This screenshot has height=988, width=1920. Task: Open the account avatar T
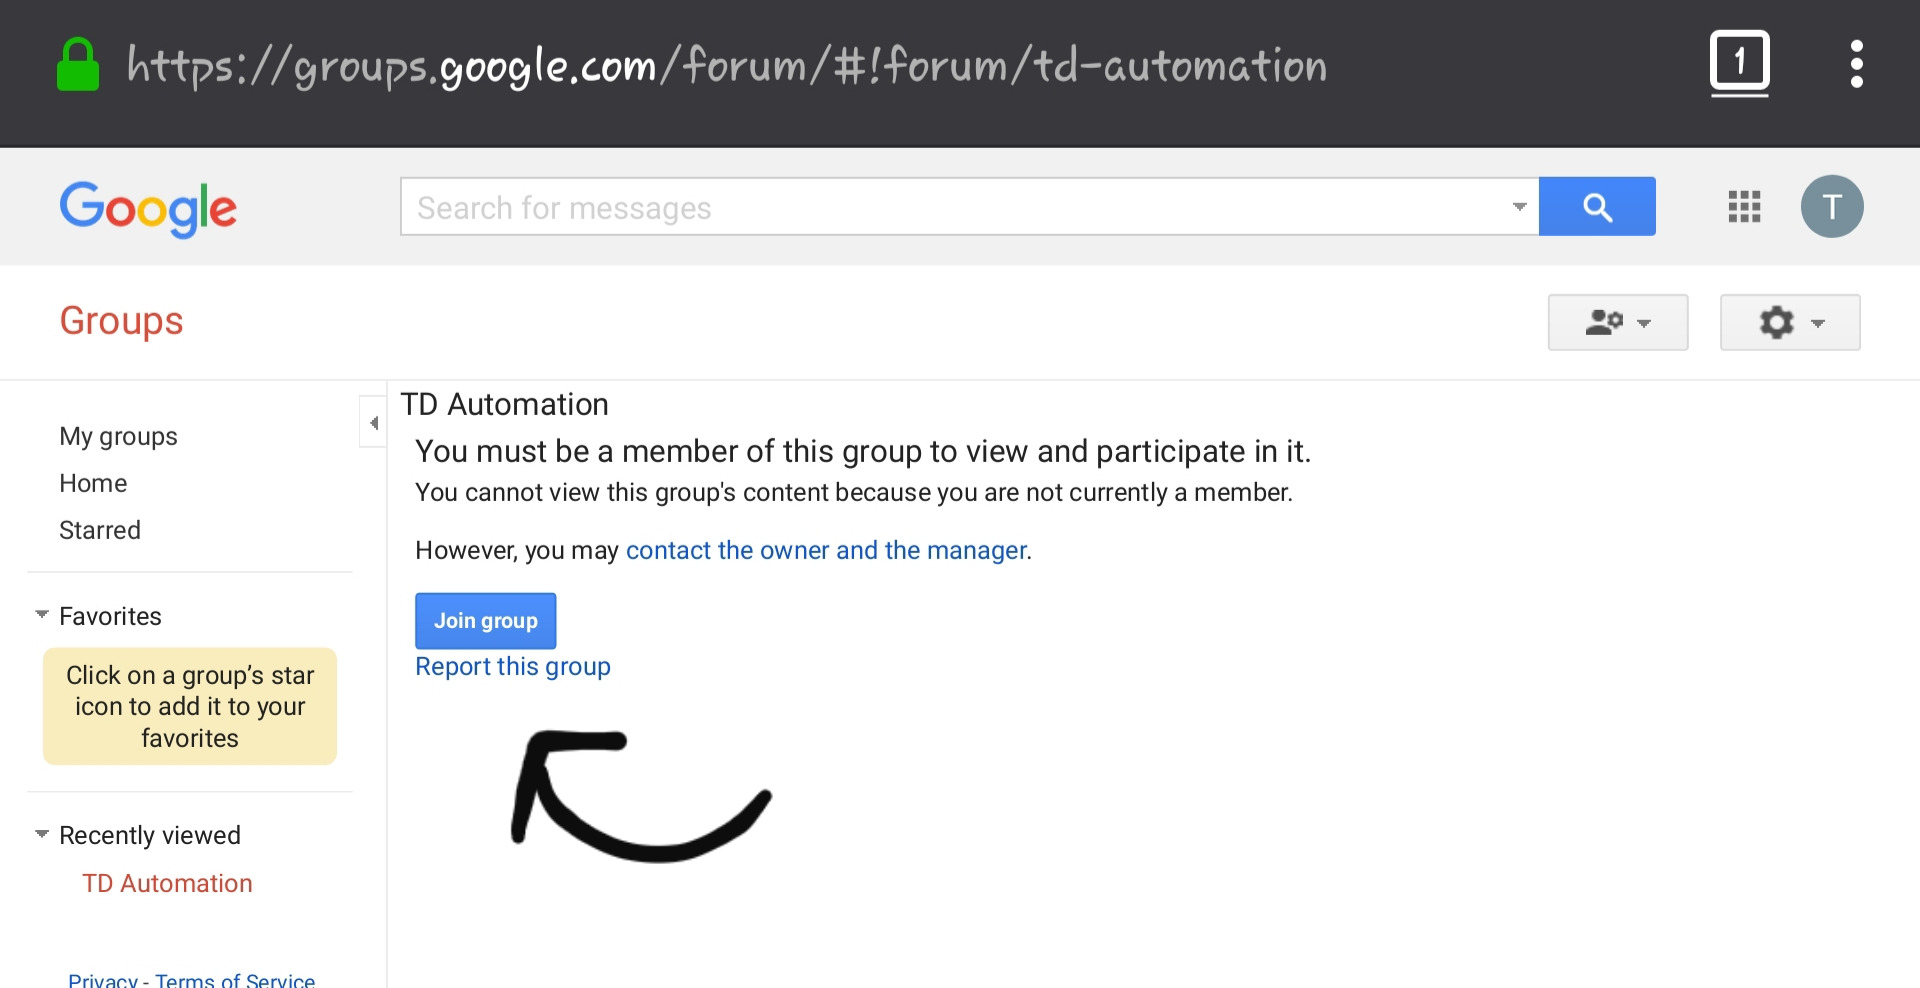(x=1831, y=207)
